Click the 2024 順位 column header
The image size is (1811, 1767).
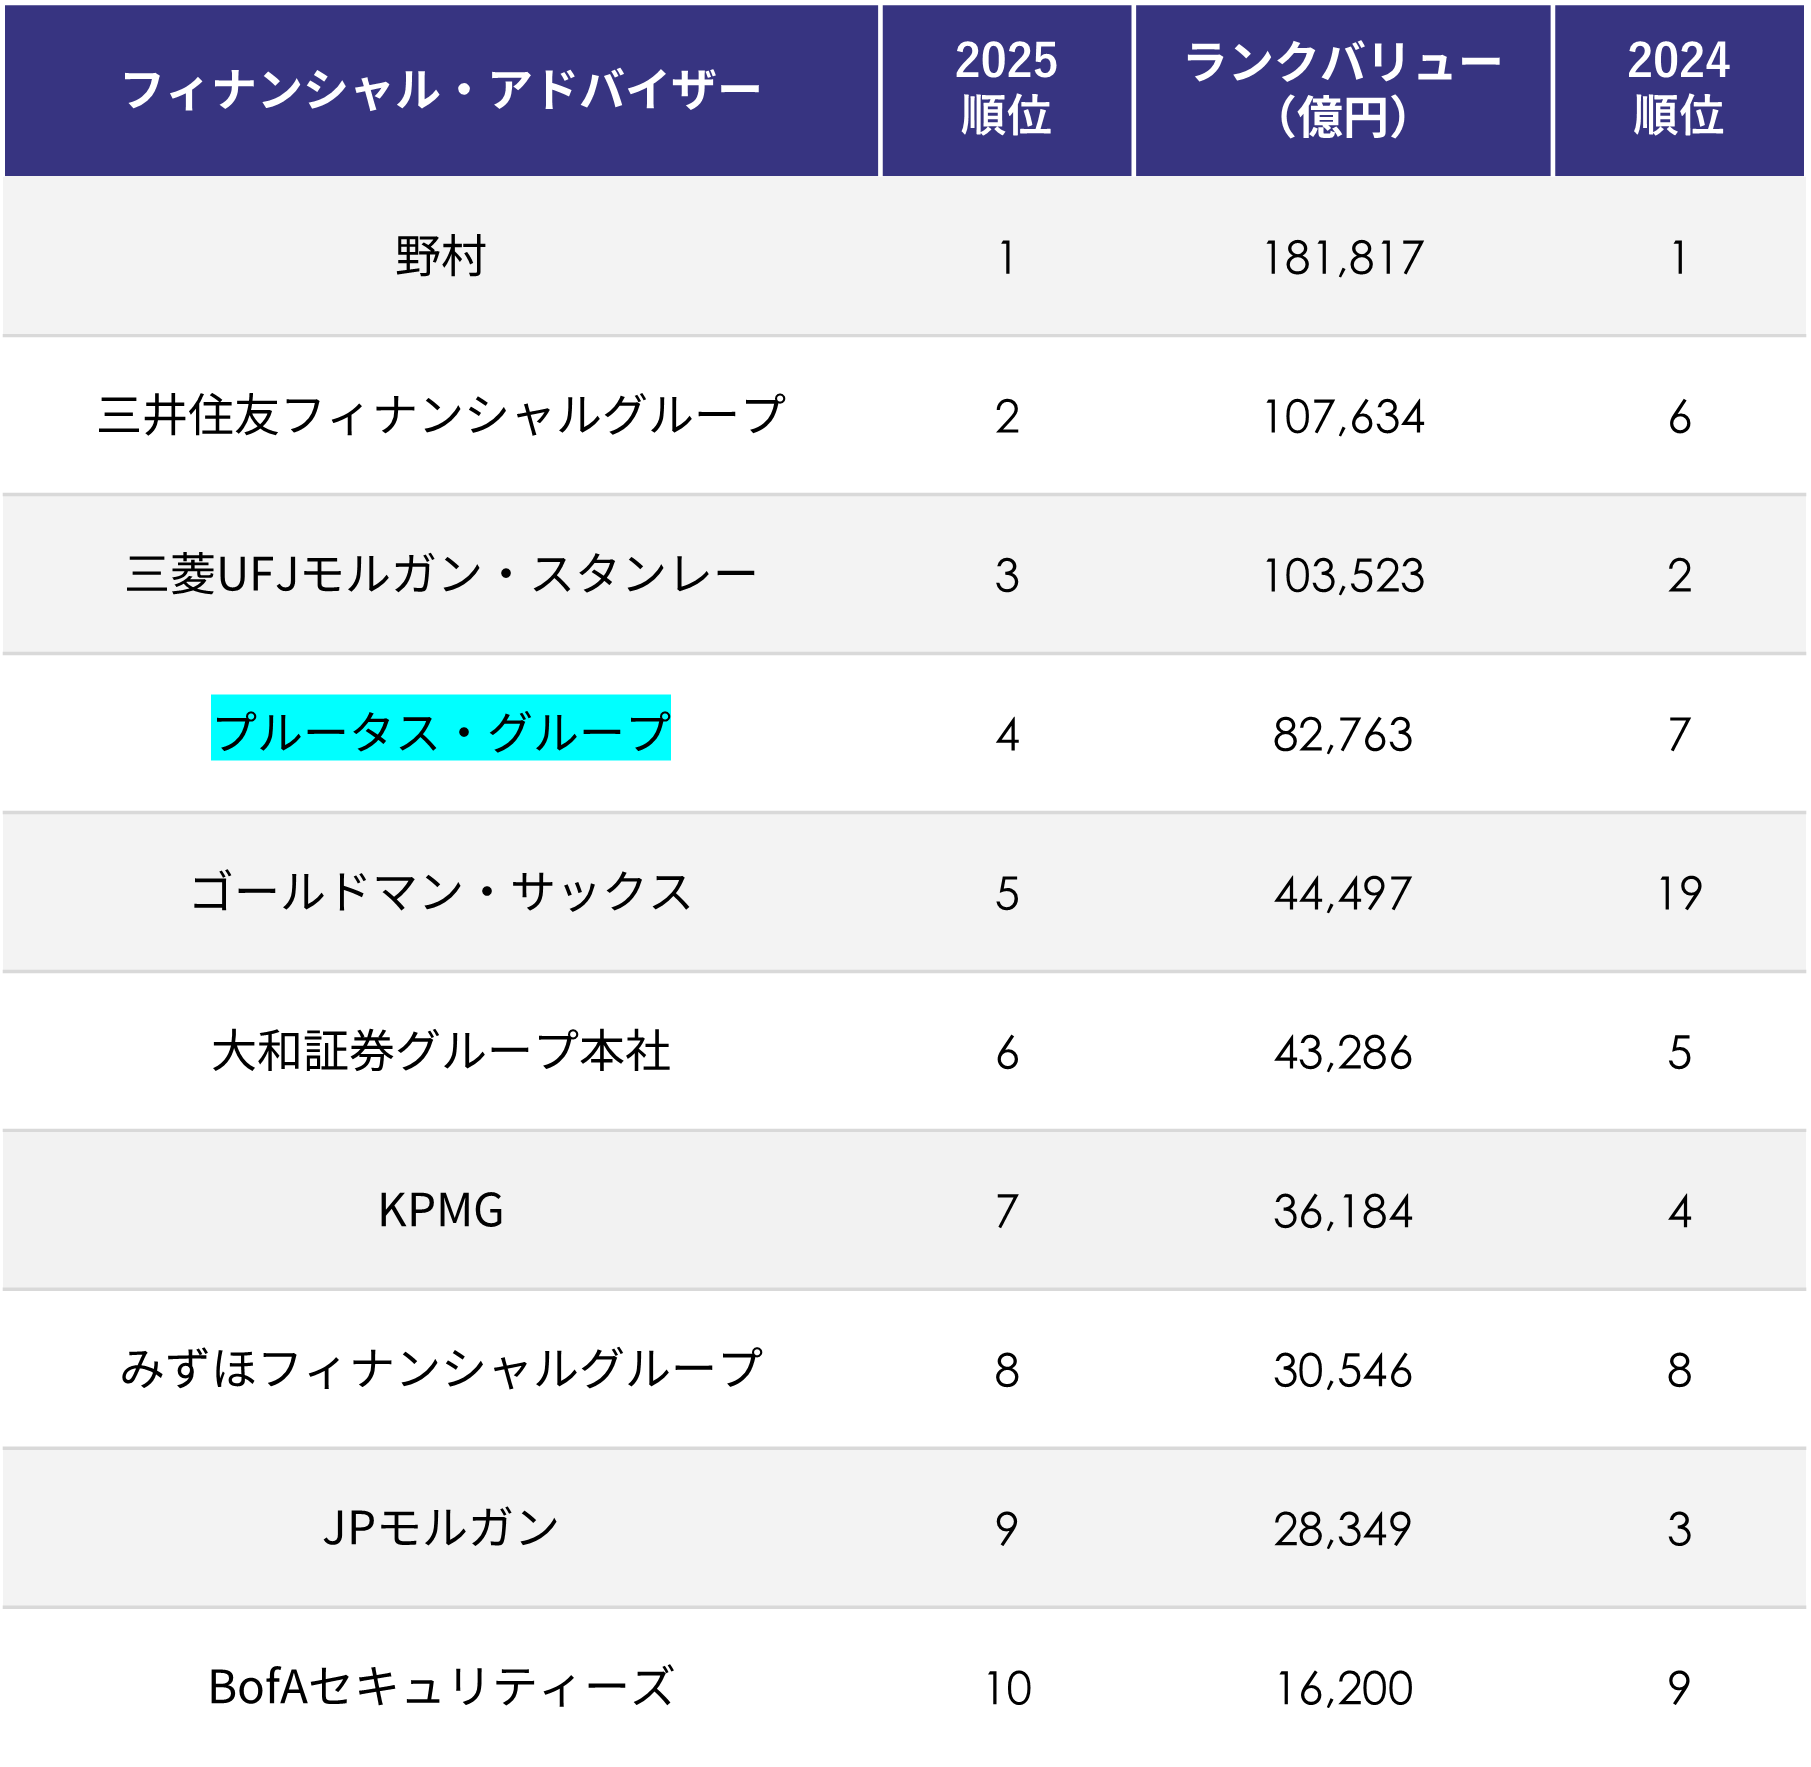tap(1678, 90)
